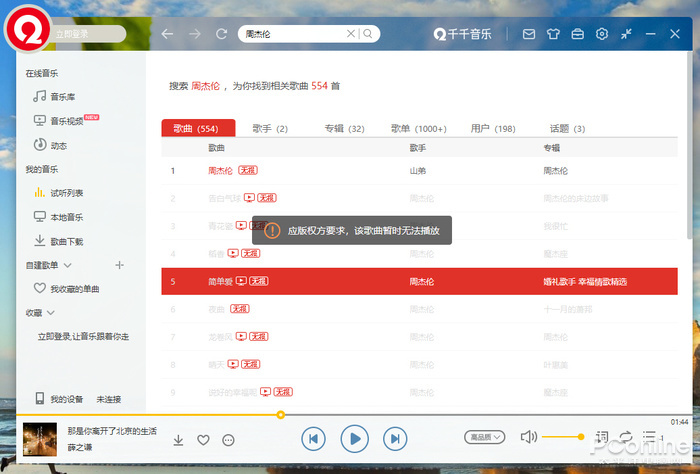Open 本地音乐 in sidebar
This screenshot has width=700, height=474.
58,217
